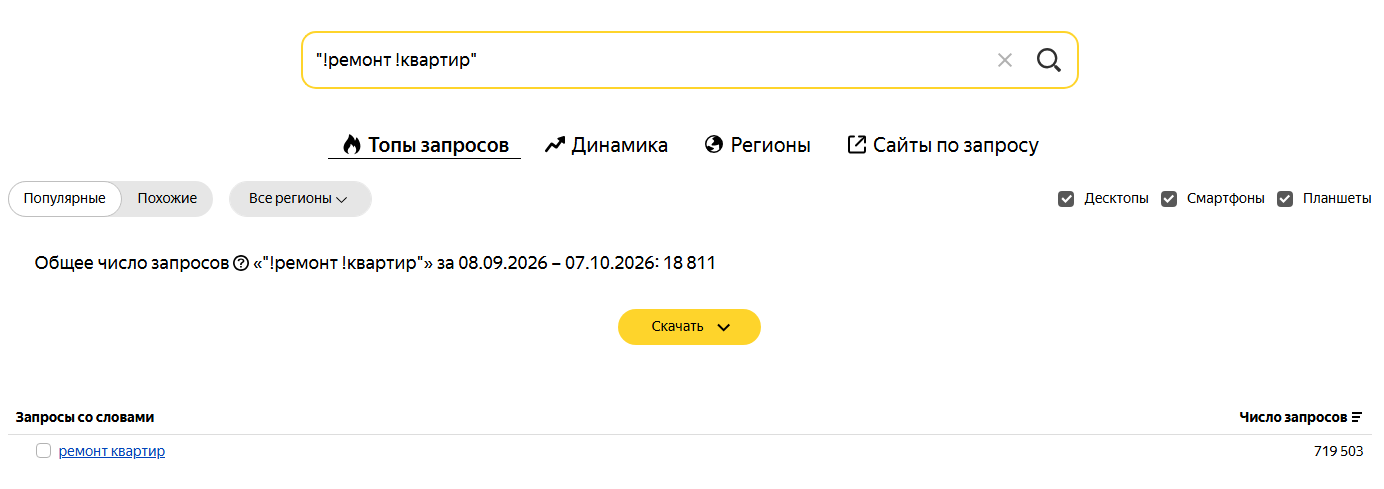Select the Похожие toggle option

coord(167,199)
